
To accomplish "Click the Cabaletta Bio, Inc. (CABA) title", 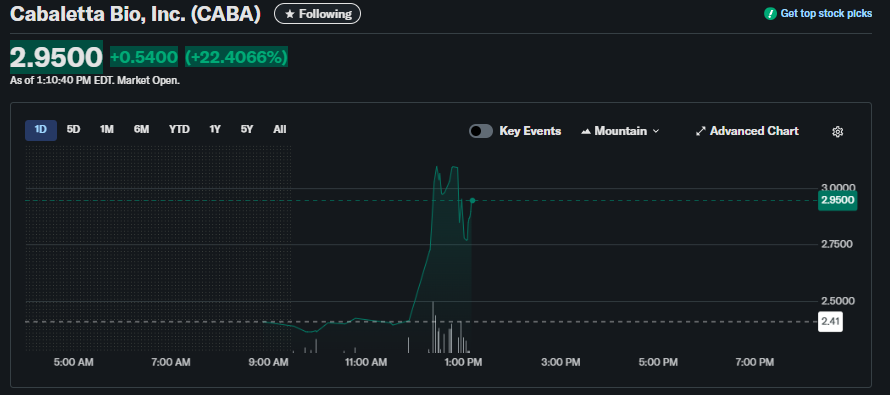I will pos(135,14).
